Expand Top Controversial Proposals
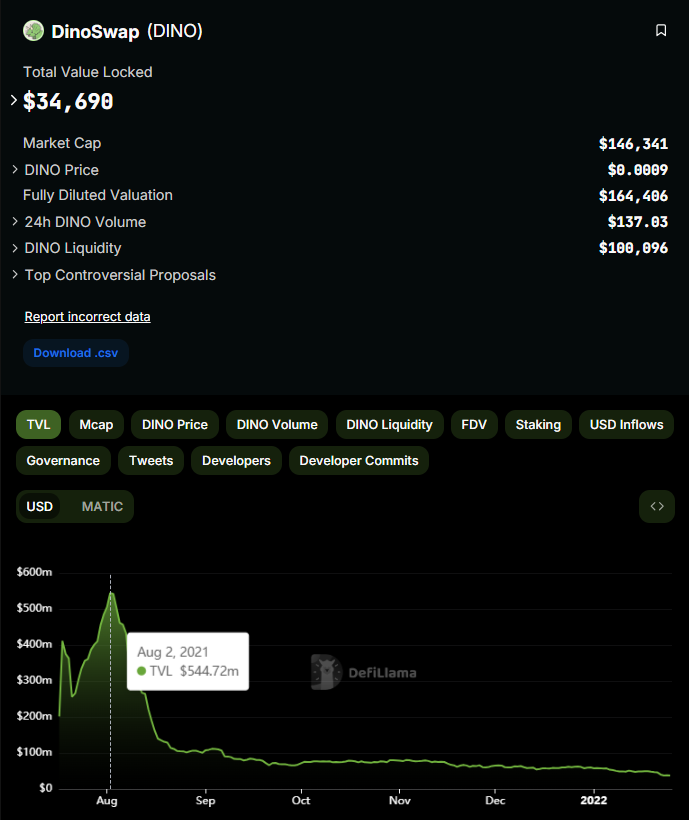 point(15,275)
